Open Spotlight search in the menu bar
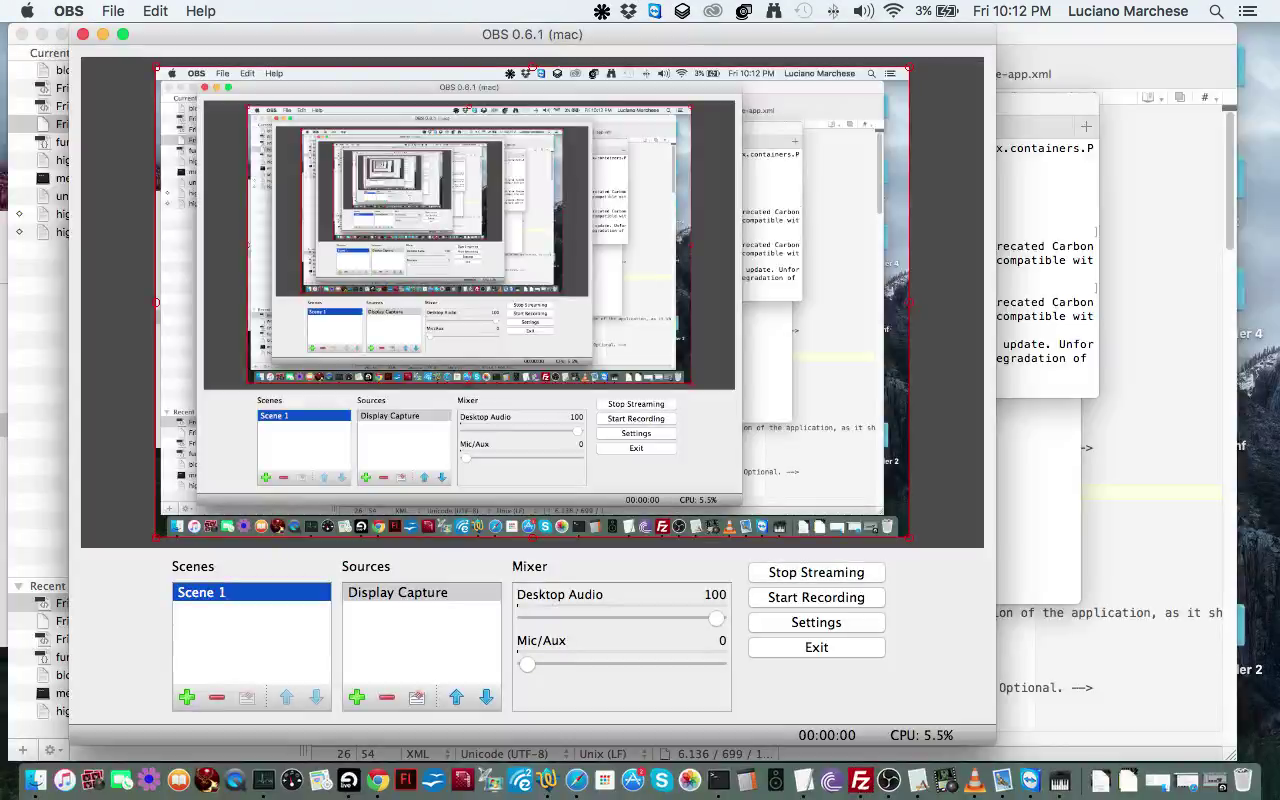1280x800 pixels. (x=1217, y=11)
